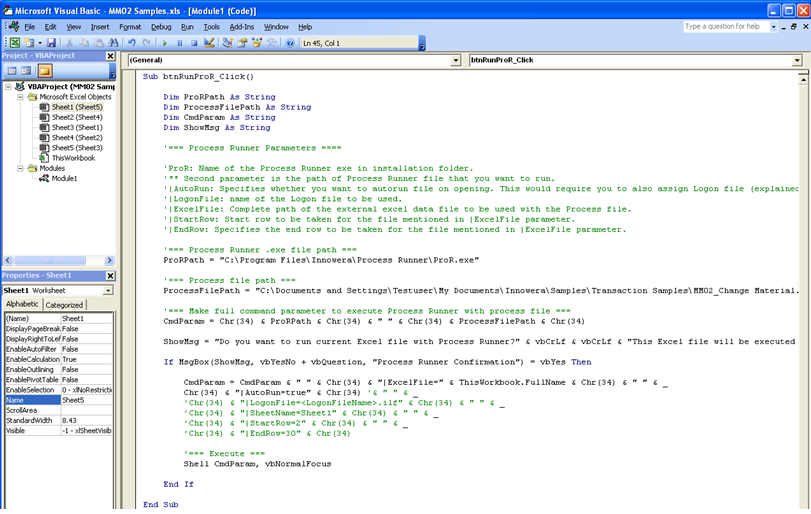Click the Visual Basic Help icon
Screen dimensions: 811x514
[x=290, y=43]
